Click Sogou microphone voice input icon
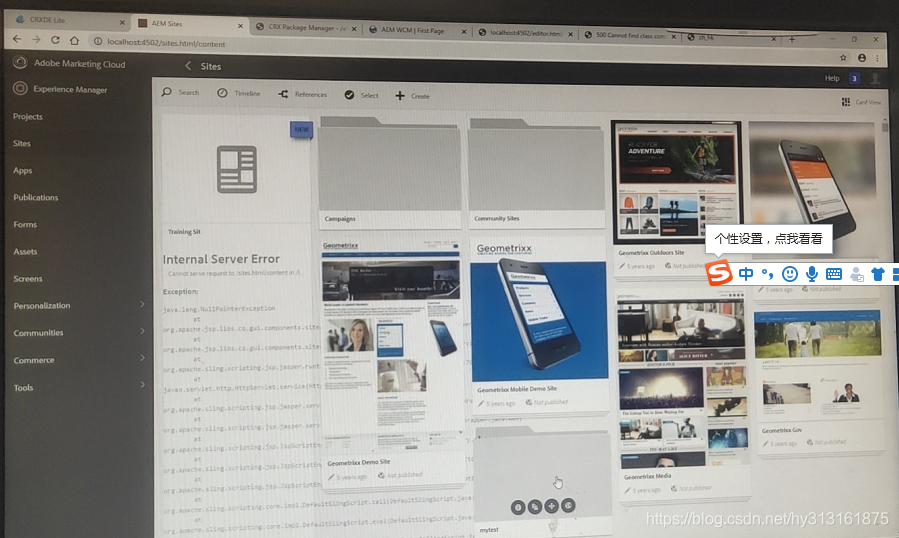The image size is (899, 538). tap(811, 274)
